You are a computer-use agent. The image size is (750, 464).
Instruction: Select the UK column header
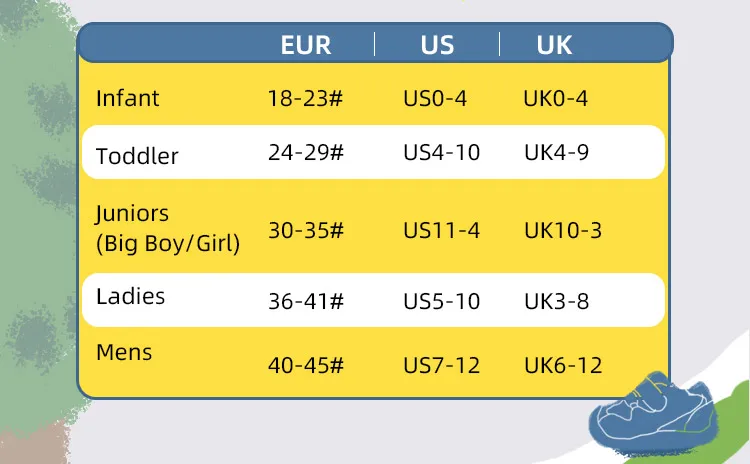[x=554, y=45]
